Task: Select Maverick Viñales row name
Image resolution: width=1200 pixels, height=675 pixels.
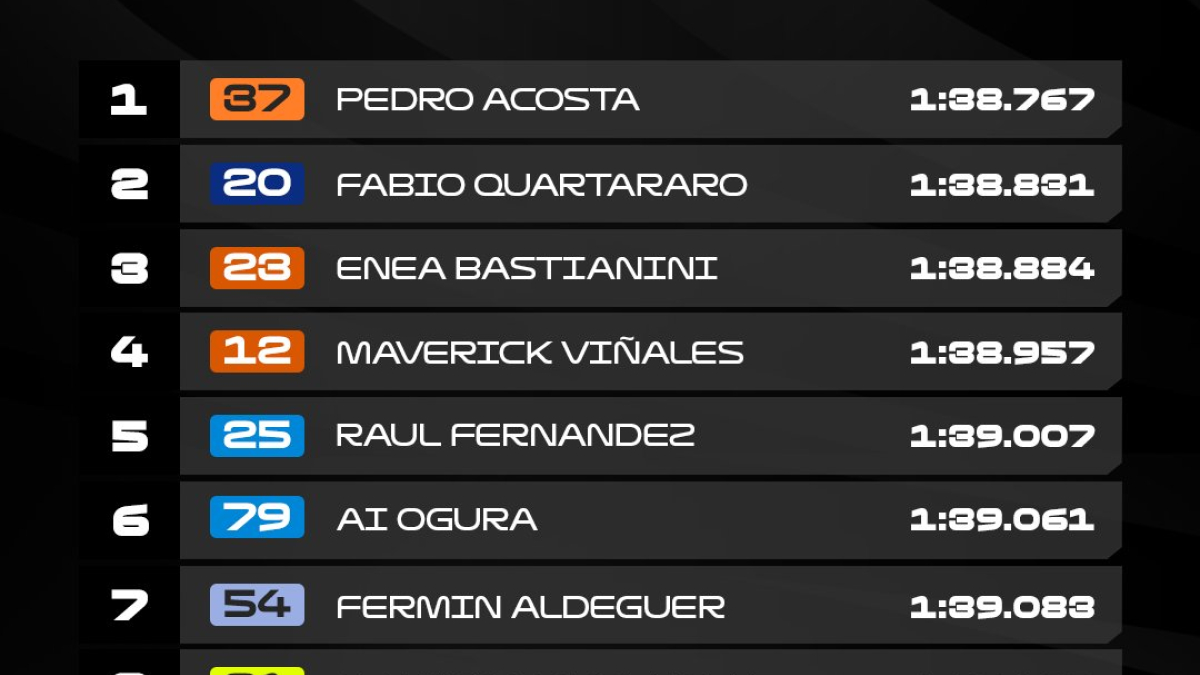Action: click(x=540, y=351)
